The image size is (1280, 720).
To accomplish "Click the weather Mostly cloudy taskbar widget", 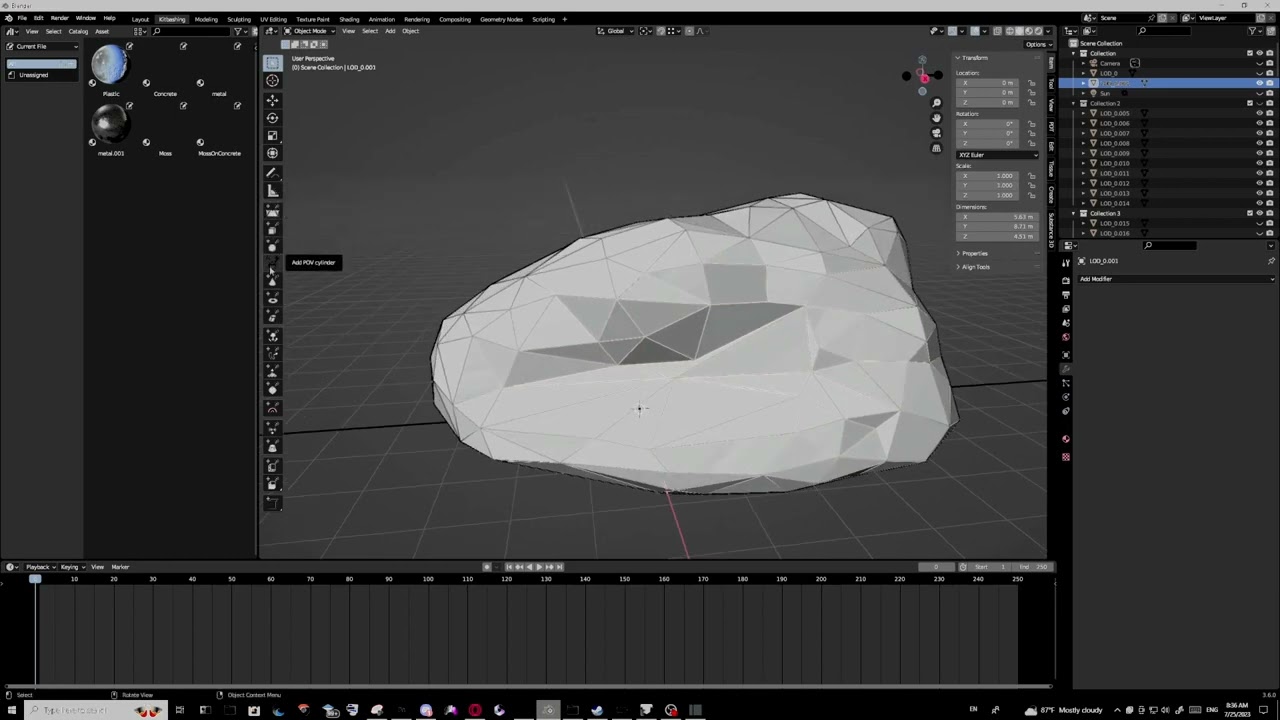I will coord(1064,710).
